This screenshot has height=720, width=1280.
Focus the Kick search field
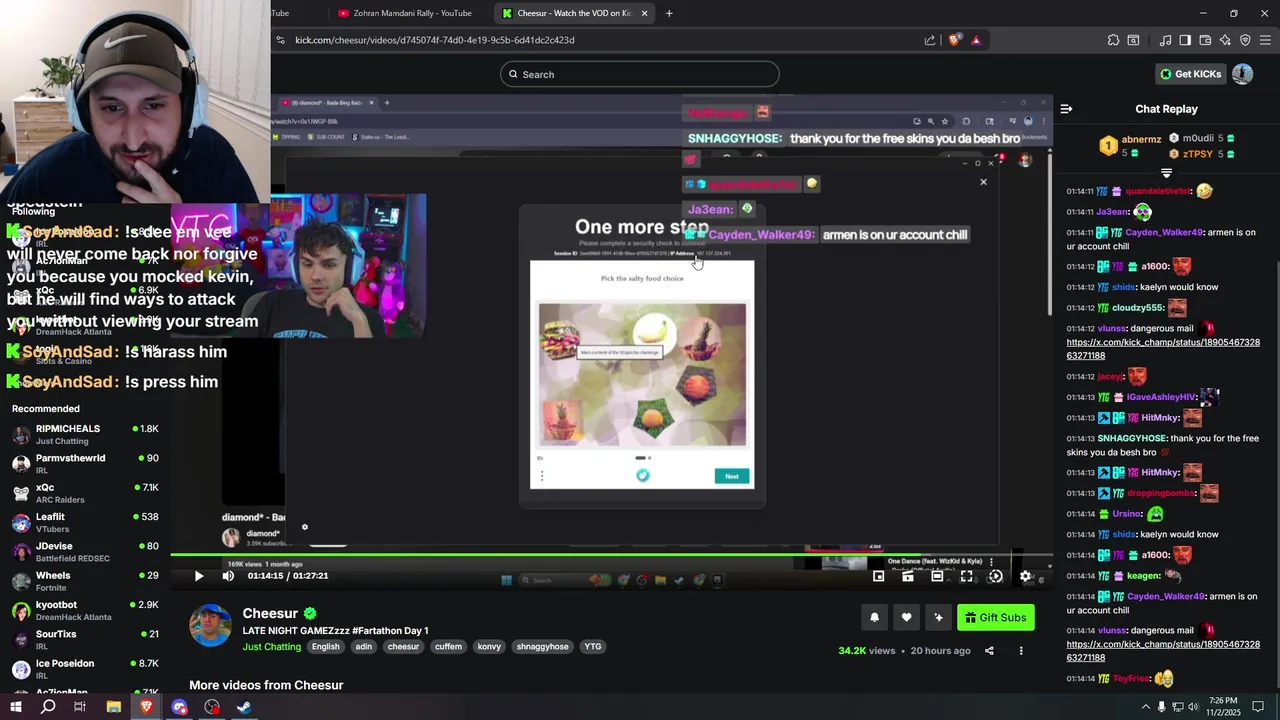pyautogui.click(x=640, y=74)
